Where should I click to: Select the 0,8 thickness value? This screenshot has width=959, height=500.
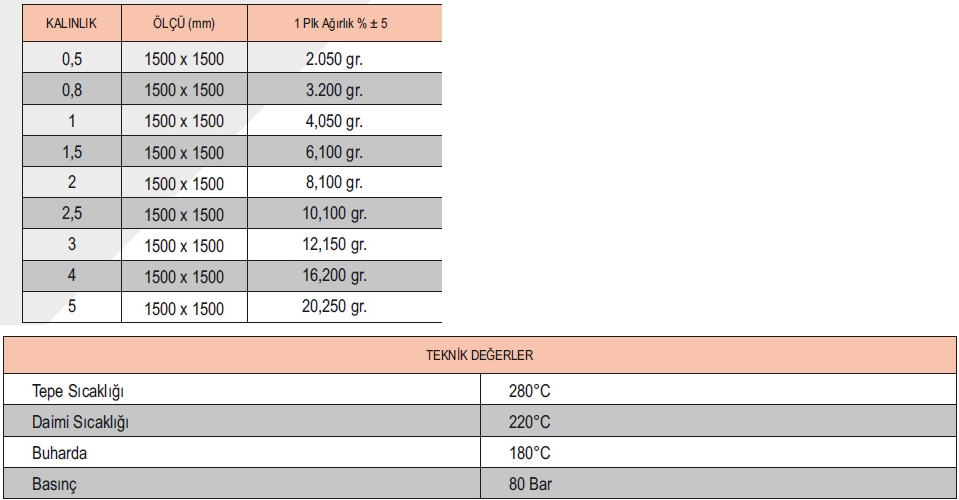[x=71, y=91]
